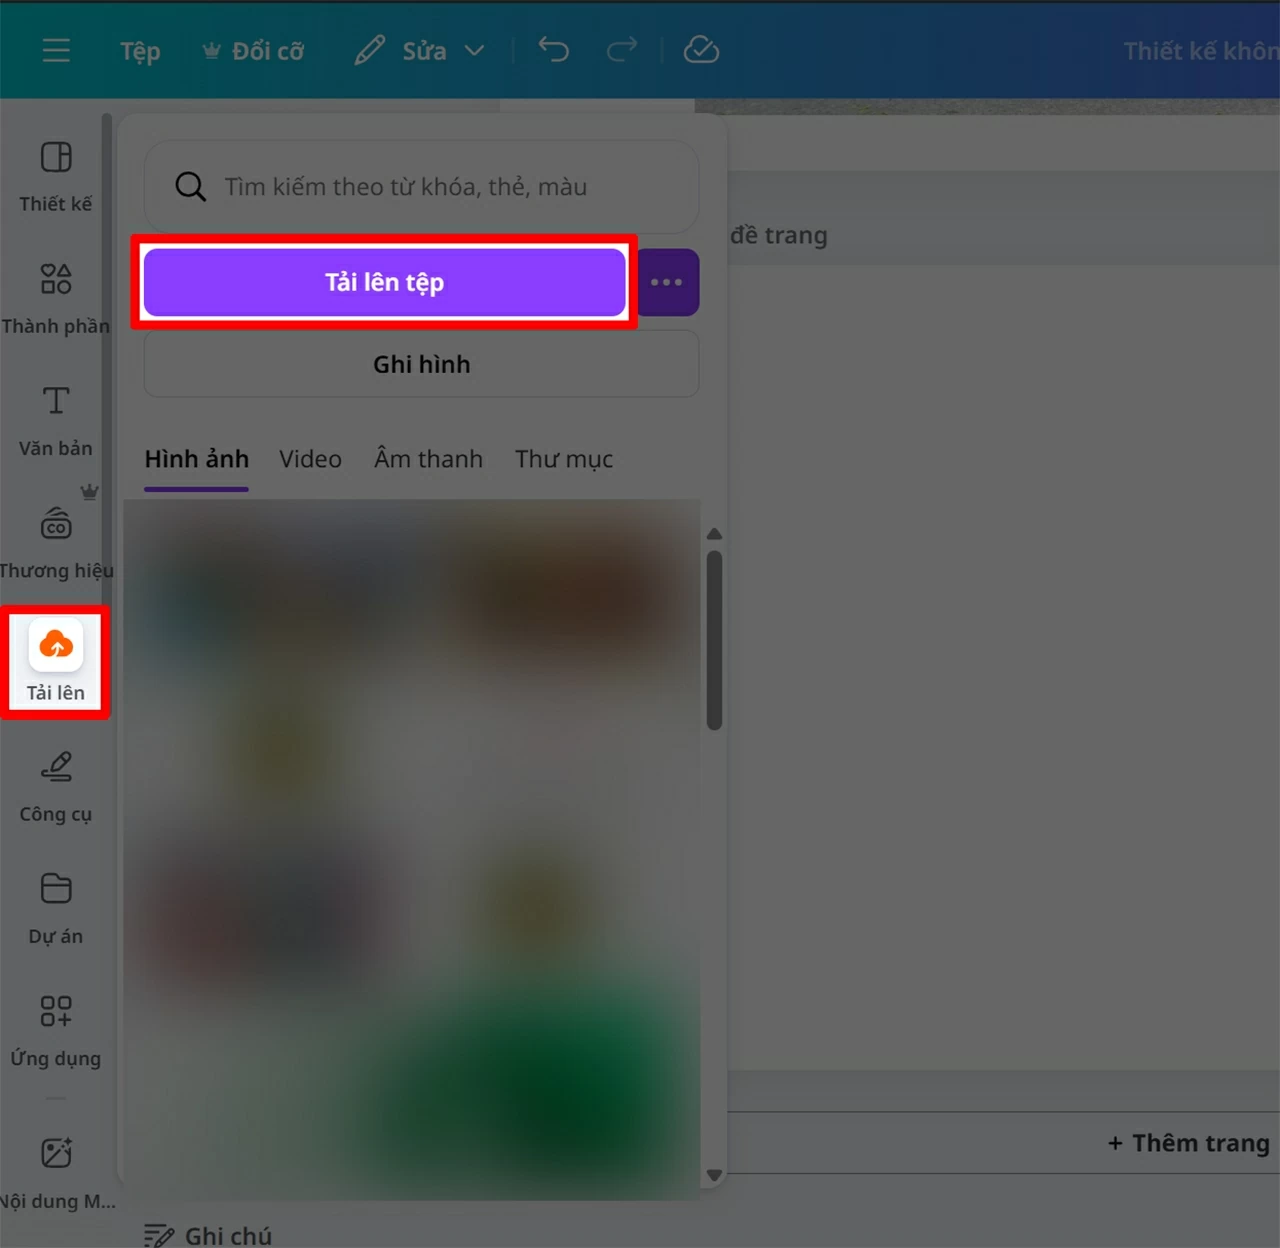The width and height of the screenshot is (1280, 1248).
Task: Switch to the Video tab
Action: [310, 459]
